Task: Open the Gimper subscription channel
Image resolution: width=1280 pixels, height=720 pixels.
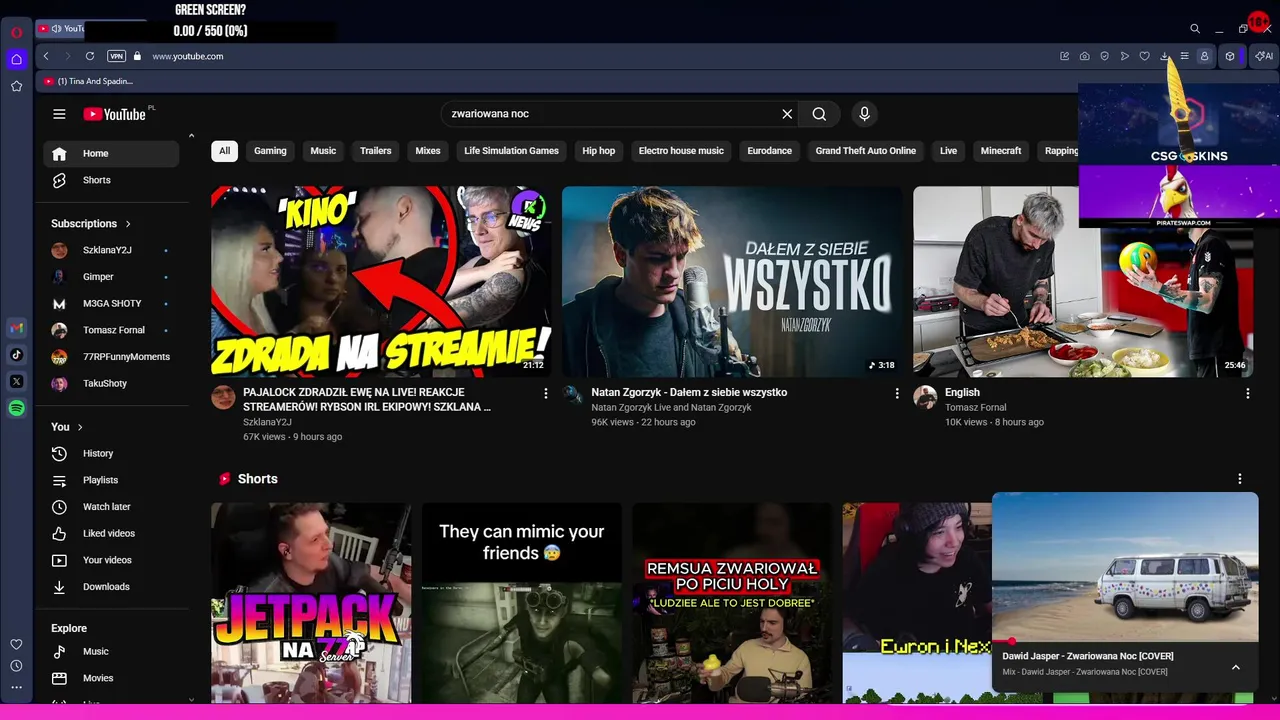Action: (111, 277)
